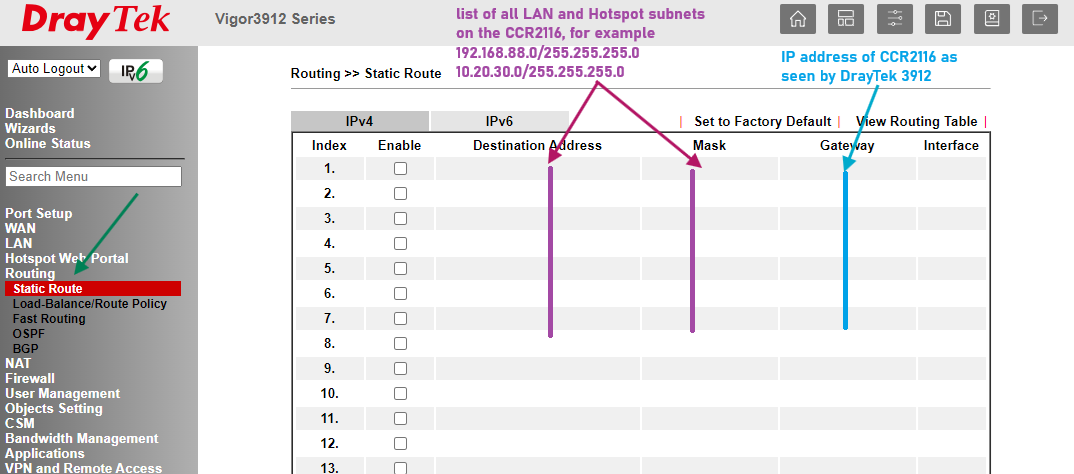Viewport: 1074px width, 474px height.
Task: Open BGP submenu item
Action: pyautogui.click(x=25, y=349)
